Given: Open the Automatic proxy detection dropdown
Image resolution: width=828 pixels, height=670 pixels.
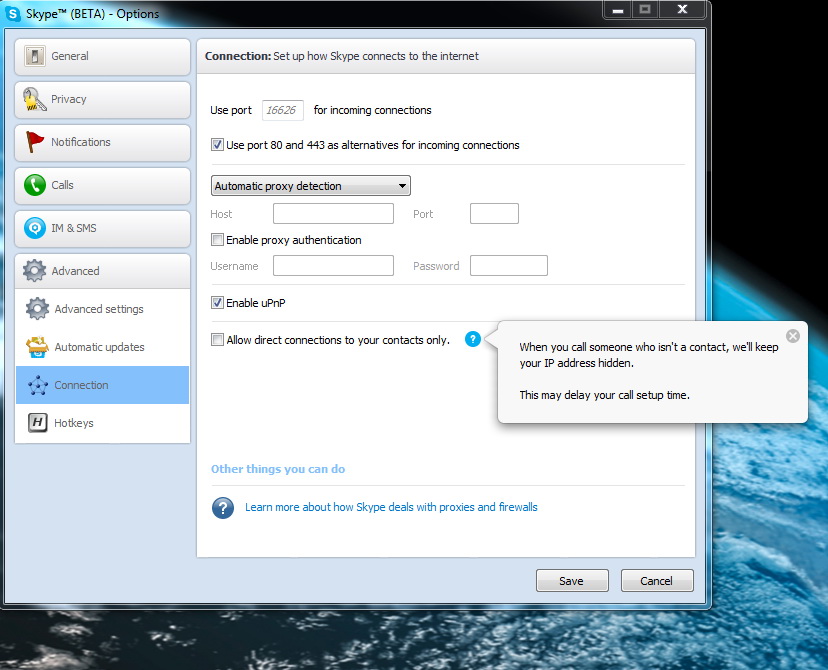Looking at the screenshot, I should (x=310, y=186).
